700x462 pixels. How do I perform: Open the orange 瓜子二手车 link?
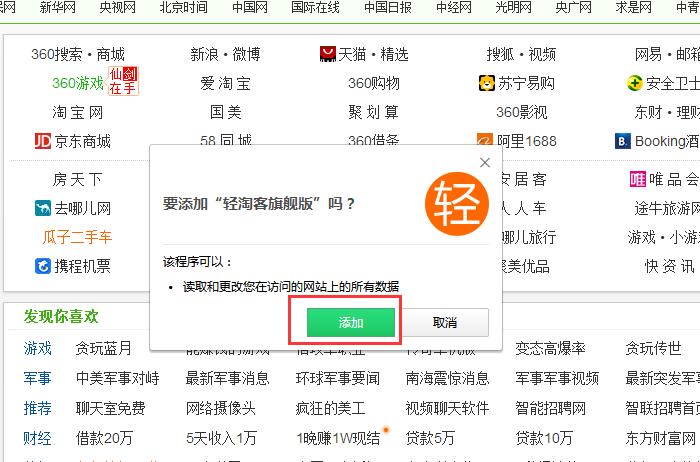coord(77,237)
